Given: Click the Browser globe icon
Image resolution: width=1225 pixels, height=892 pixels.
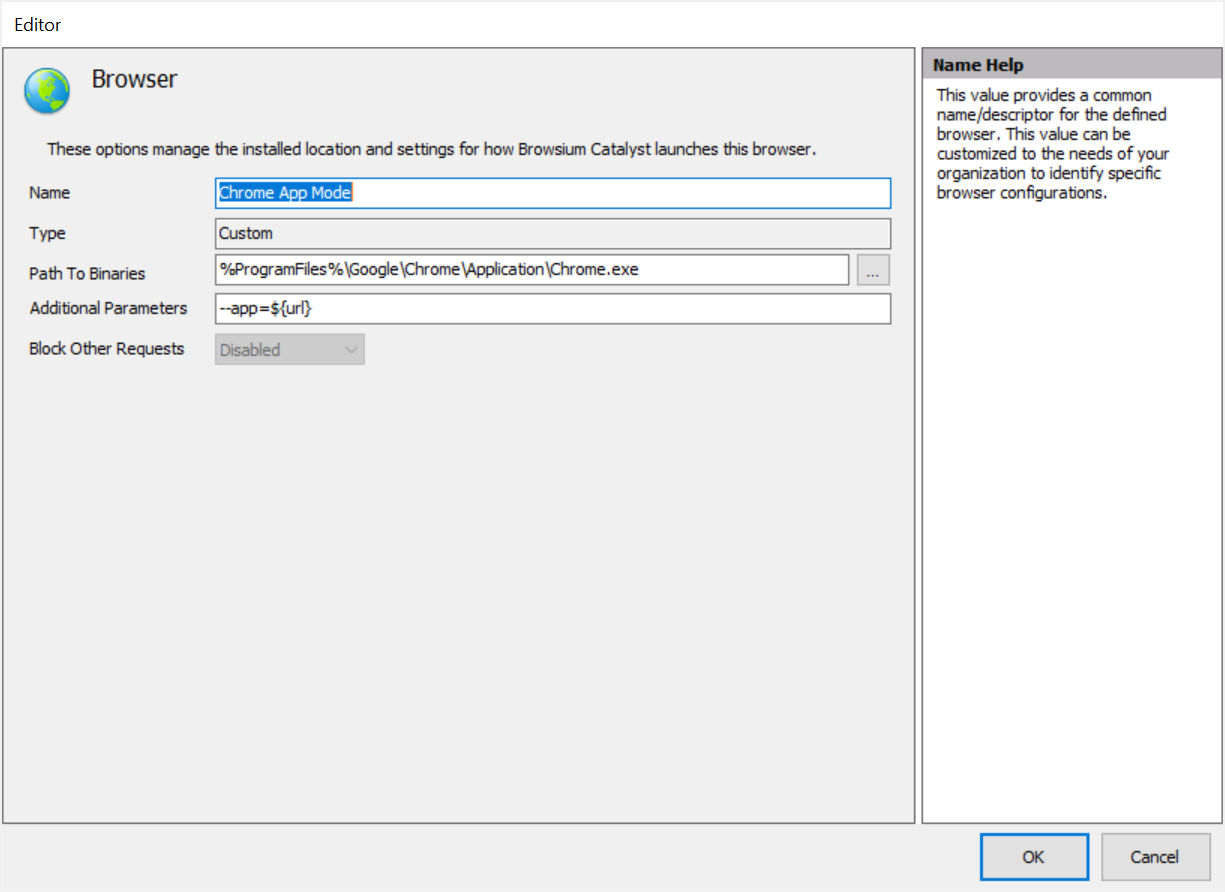Looking at the screenshot, I should tap(47, 91).
